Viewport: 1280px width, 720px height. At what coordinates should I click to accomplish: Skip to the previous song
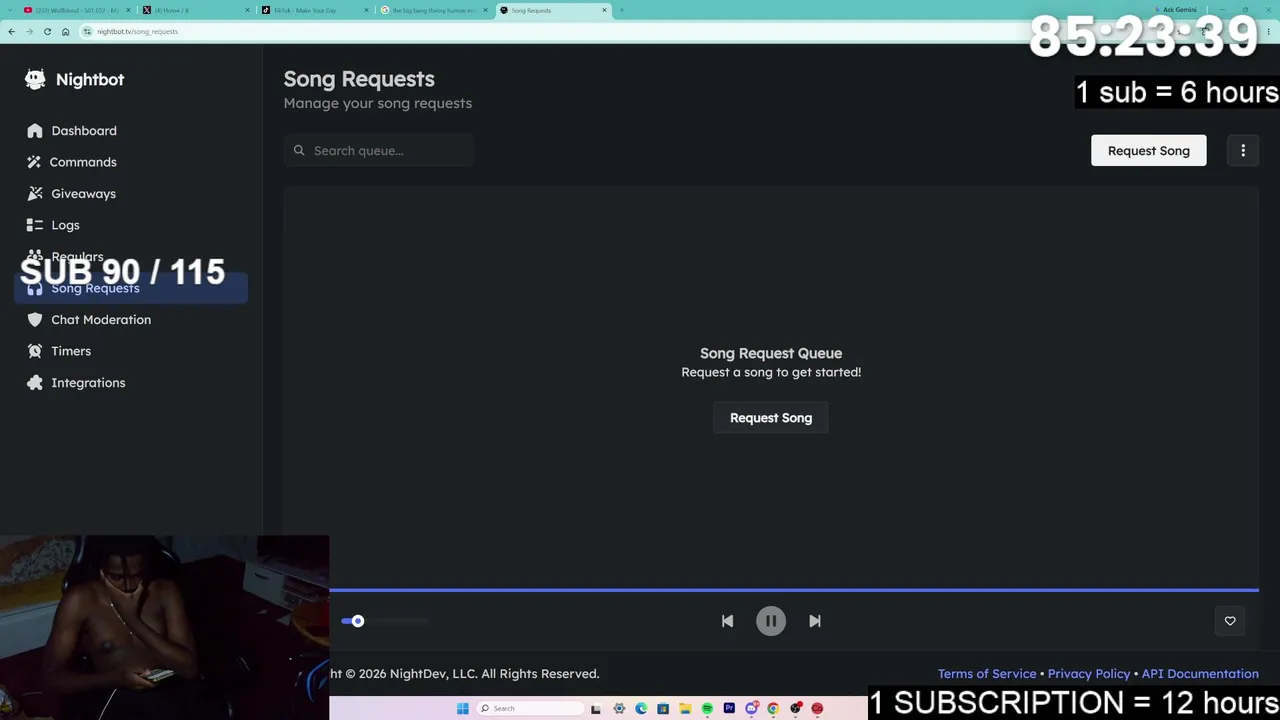pyautogui.click(x=727, y=621)
